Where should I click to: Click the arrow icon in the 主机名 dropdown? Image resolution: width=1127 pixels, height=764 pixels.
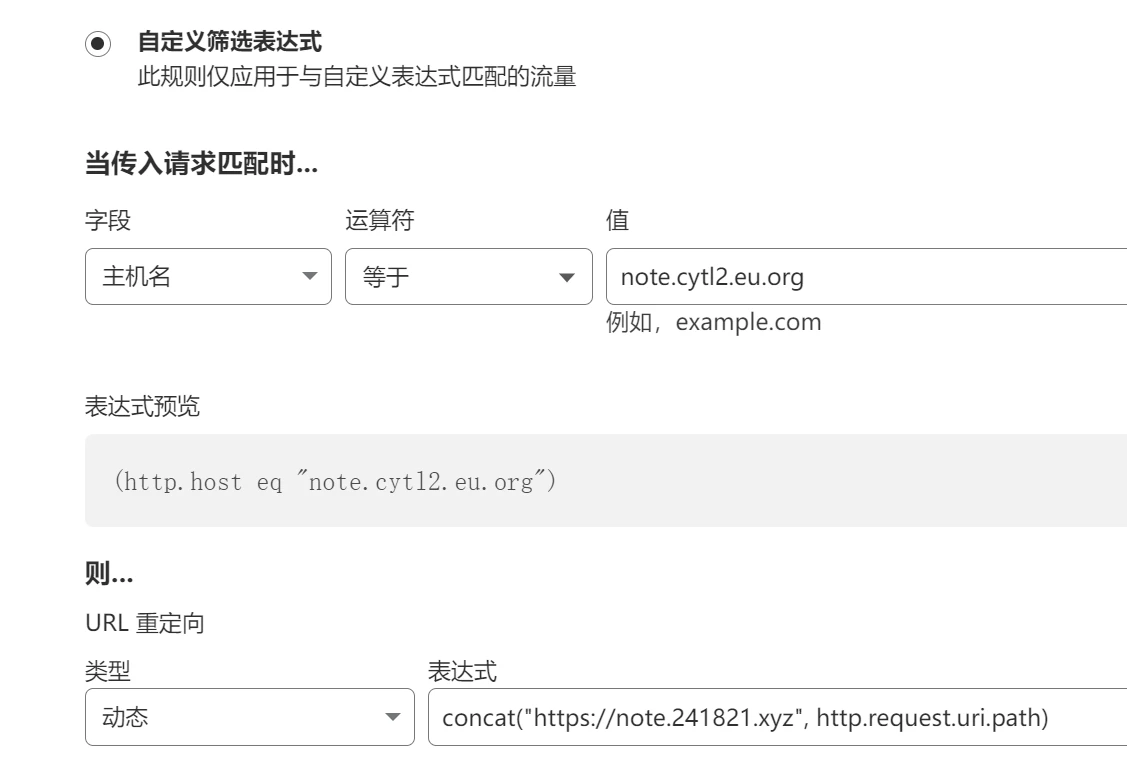[x=309, y=277]
